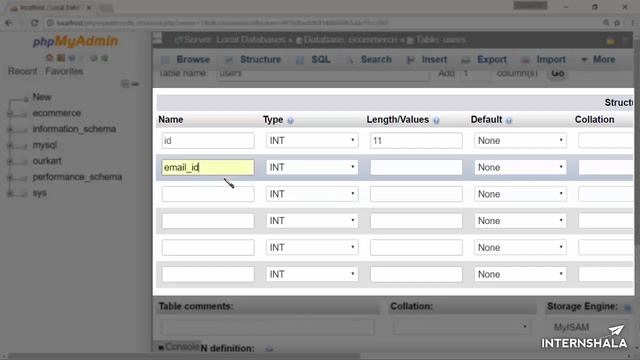Reload the page with refresh icon

click(34, 23)
